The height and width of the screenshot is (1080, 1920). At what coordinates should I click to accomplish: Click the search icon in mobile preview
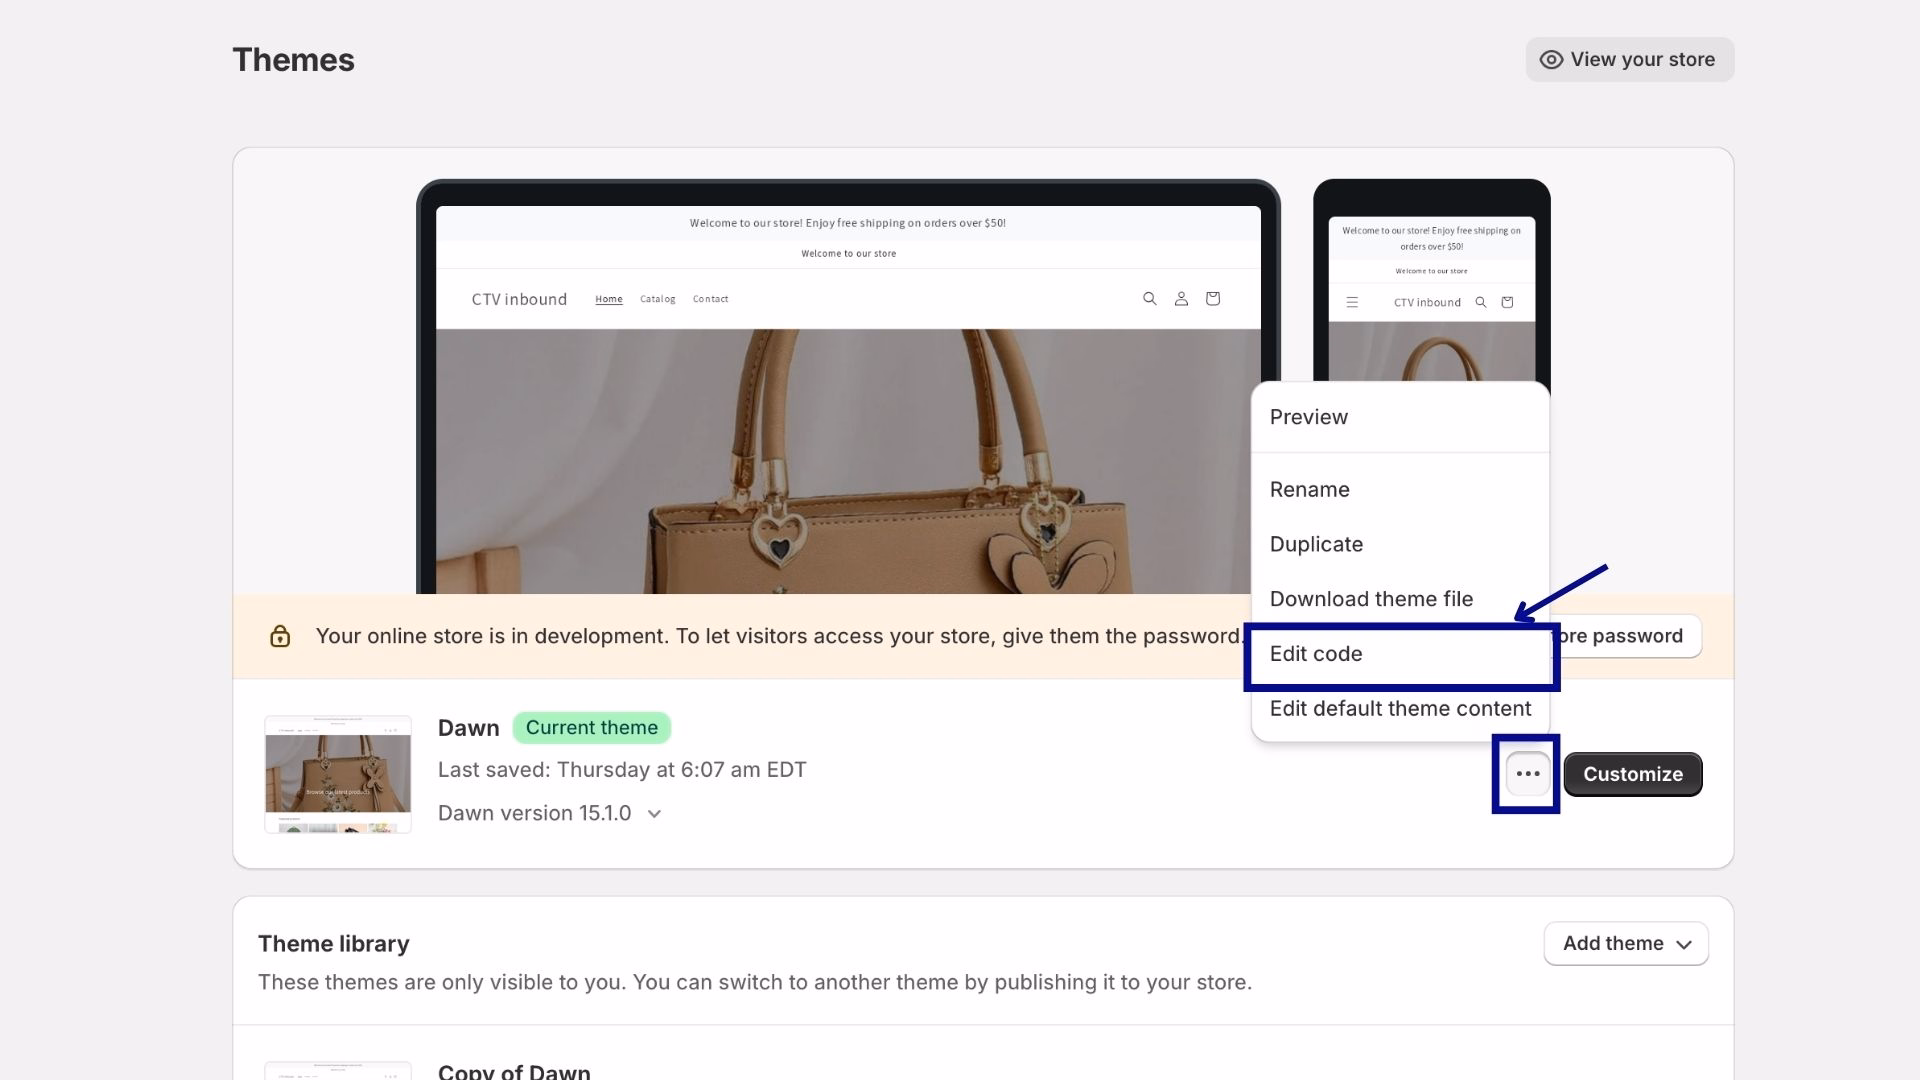(x=1481, y=302)
